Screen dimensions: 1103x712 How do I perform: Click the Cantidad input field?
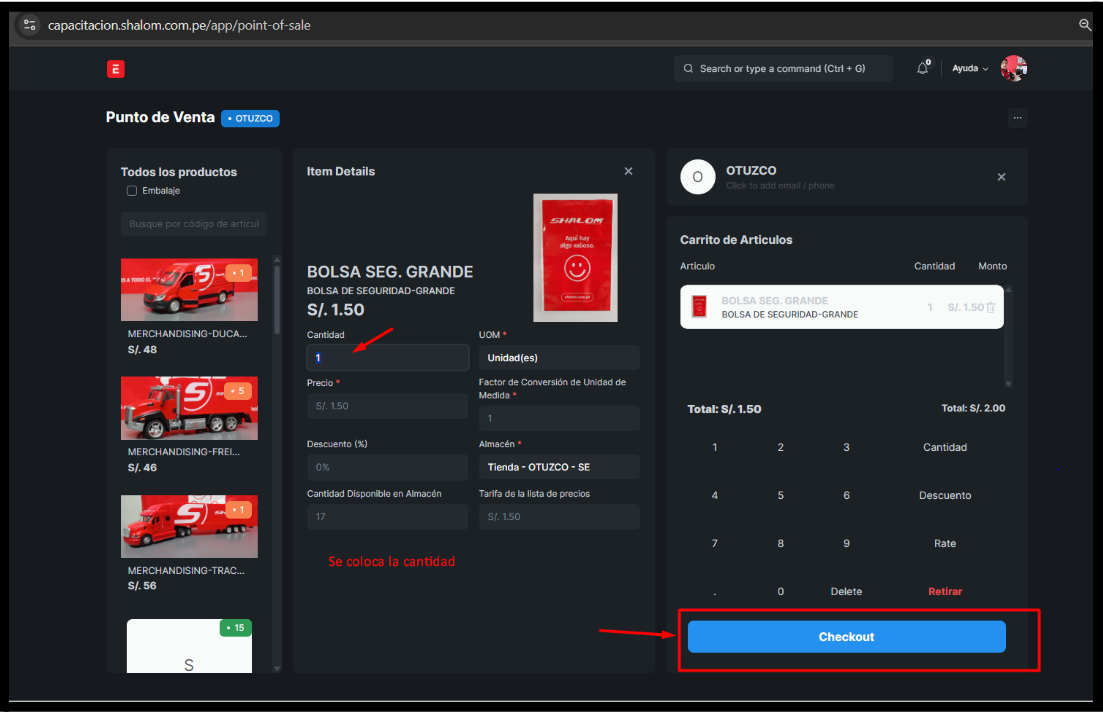tap(387, 358)
